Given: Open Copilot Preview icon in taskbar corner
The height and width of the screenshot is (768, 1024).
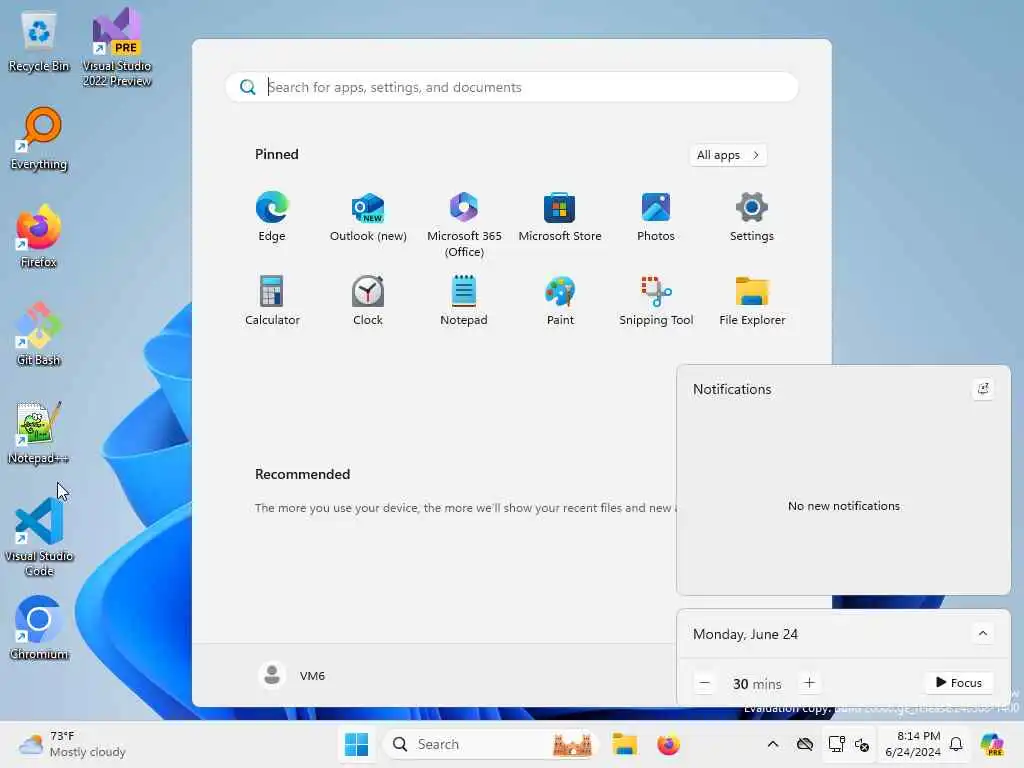Looking at the screenshot, I should tap(992, 744).
